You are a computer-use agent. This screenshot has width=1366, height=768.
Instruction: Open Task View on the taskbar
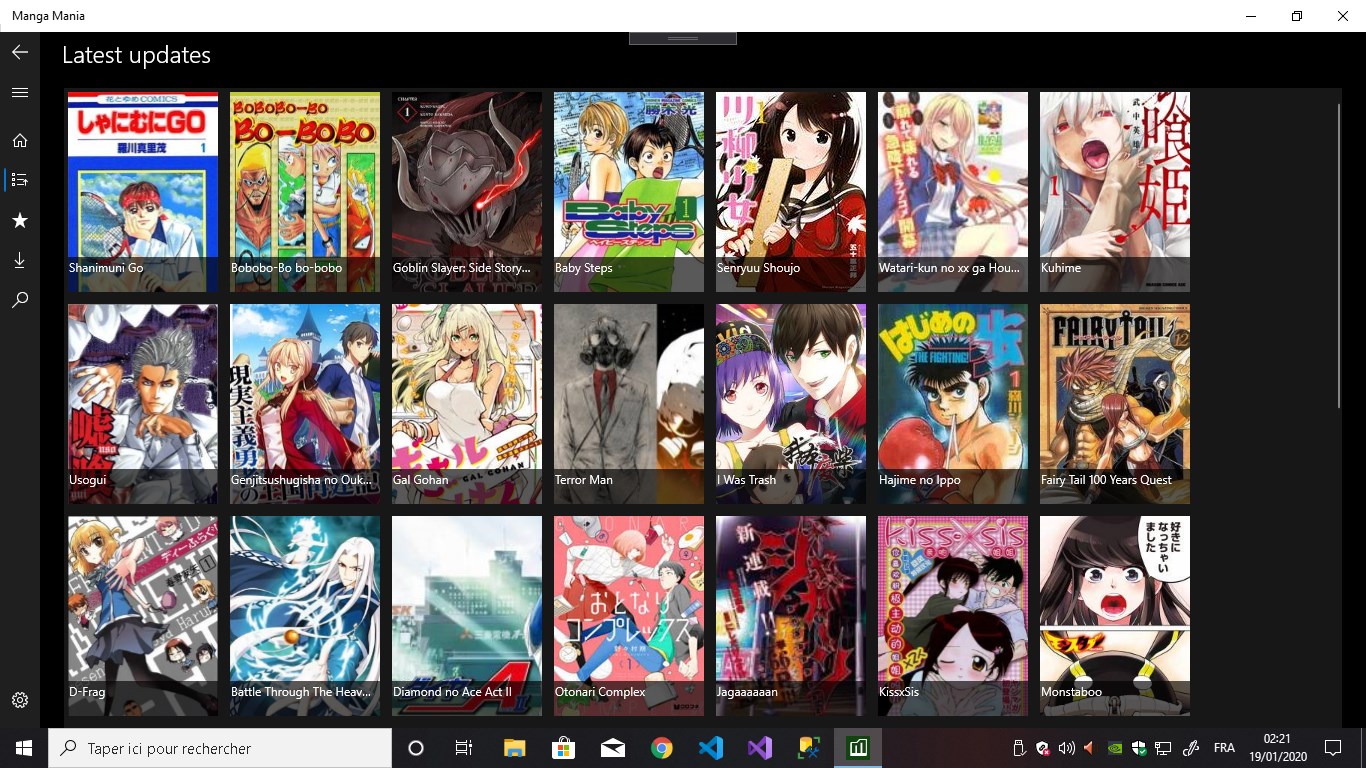[464, 748]
